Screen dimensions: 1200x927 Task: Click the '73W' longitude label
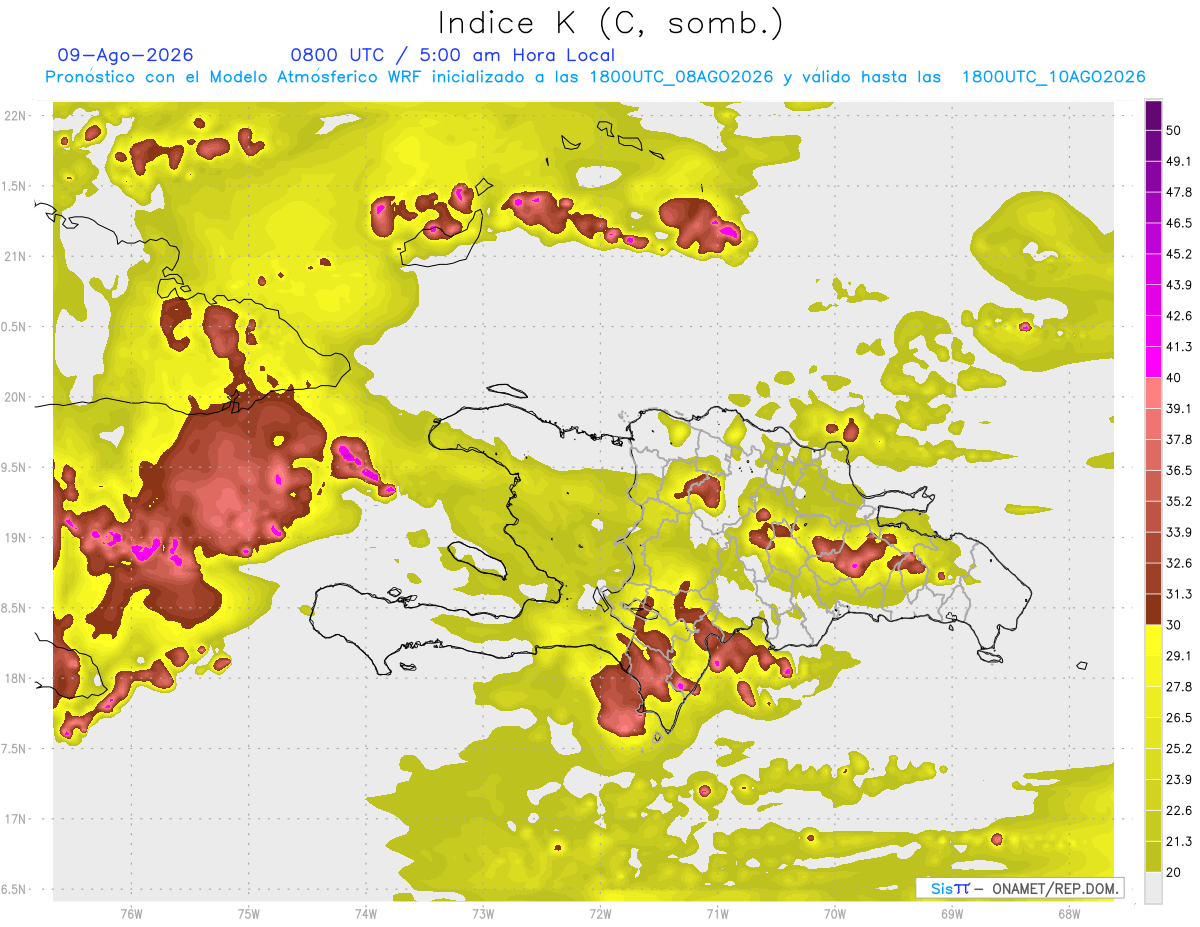tap(483, 913)
